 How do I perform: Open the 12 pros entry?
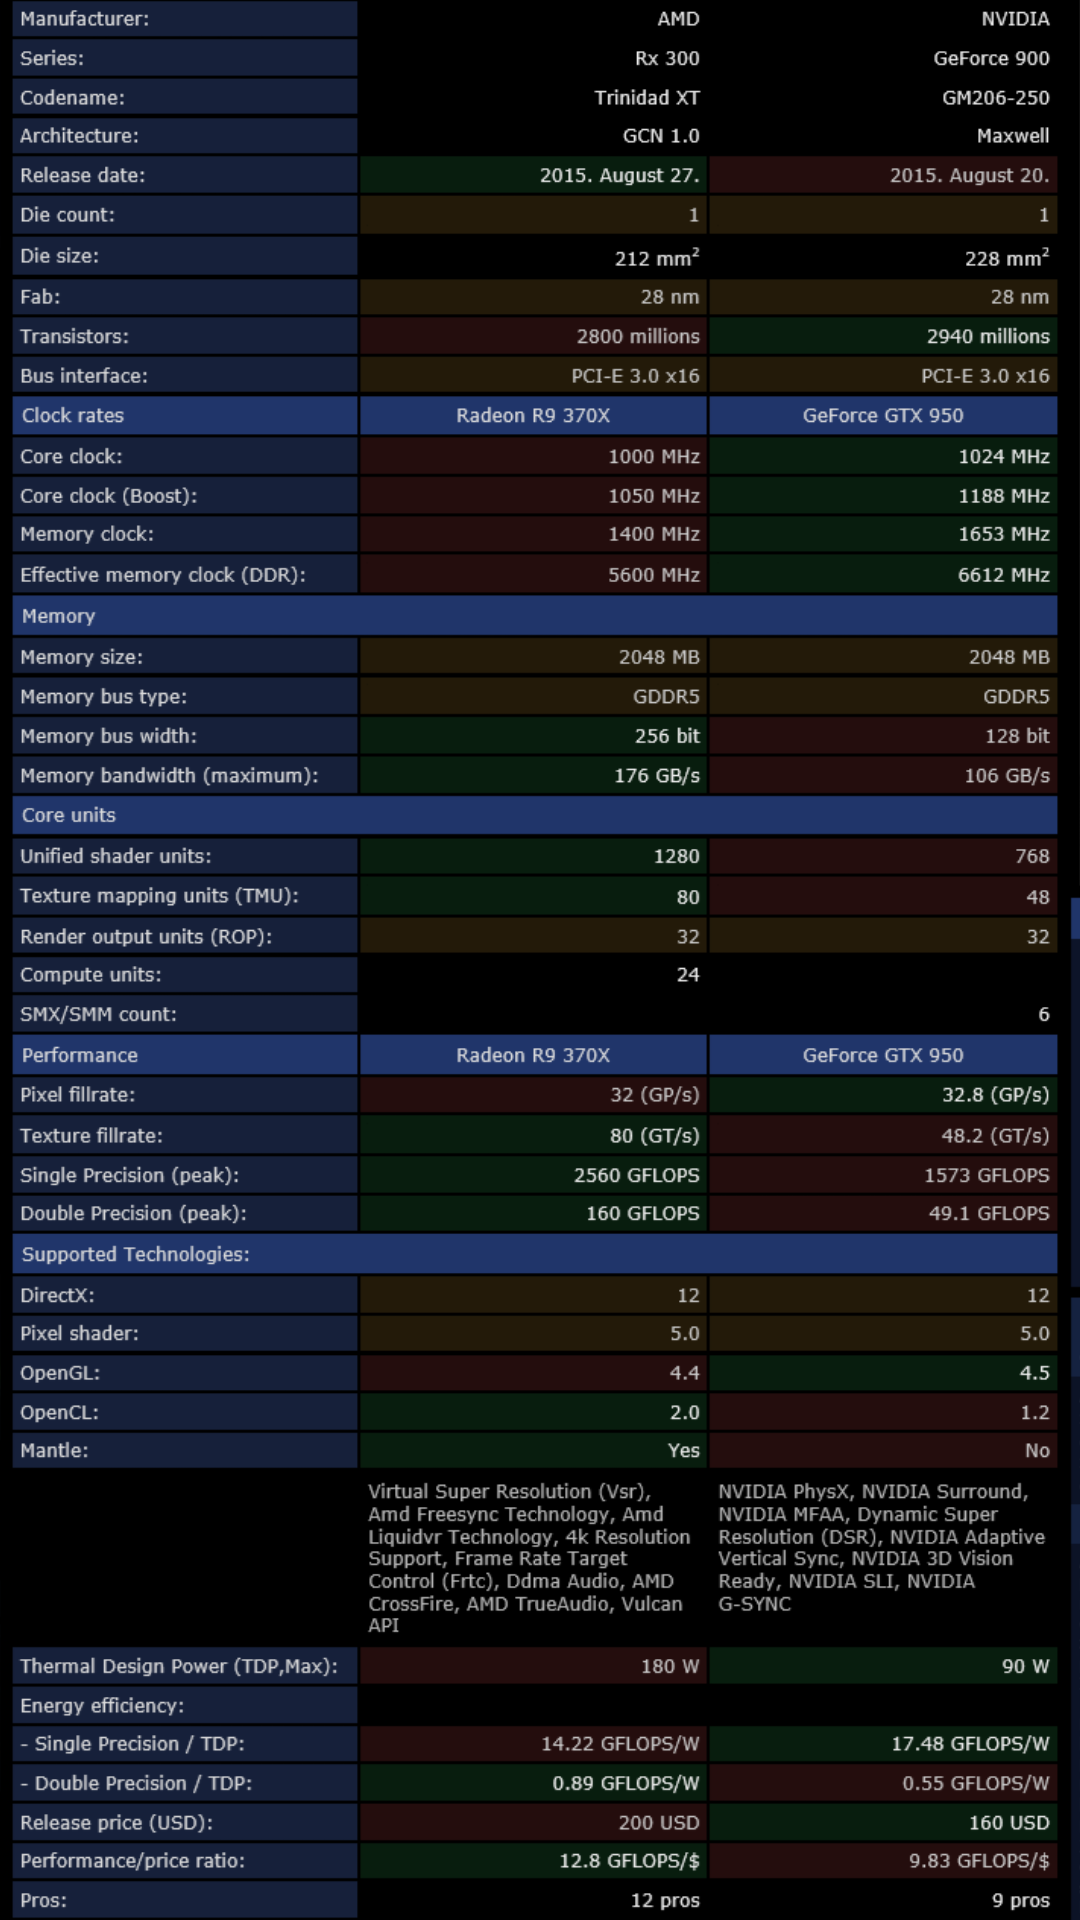665,1901
